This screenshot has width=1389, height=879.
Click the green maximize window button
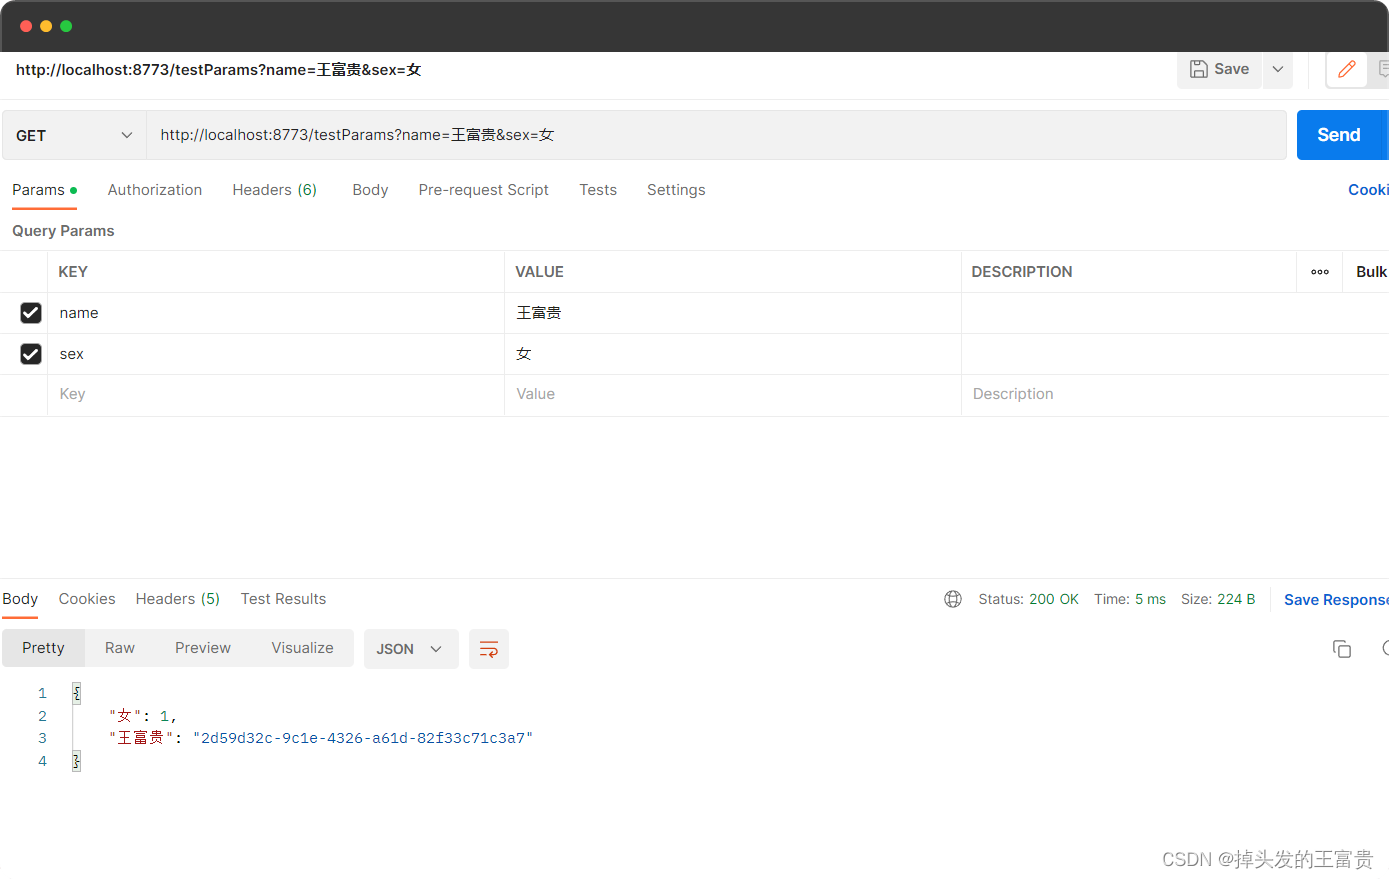pos(66,26)
